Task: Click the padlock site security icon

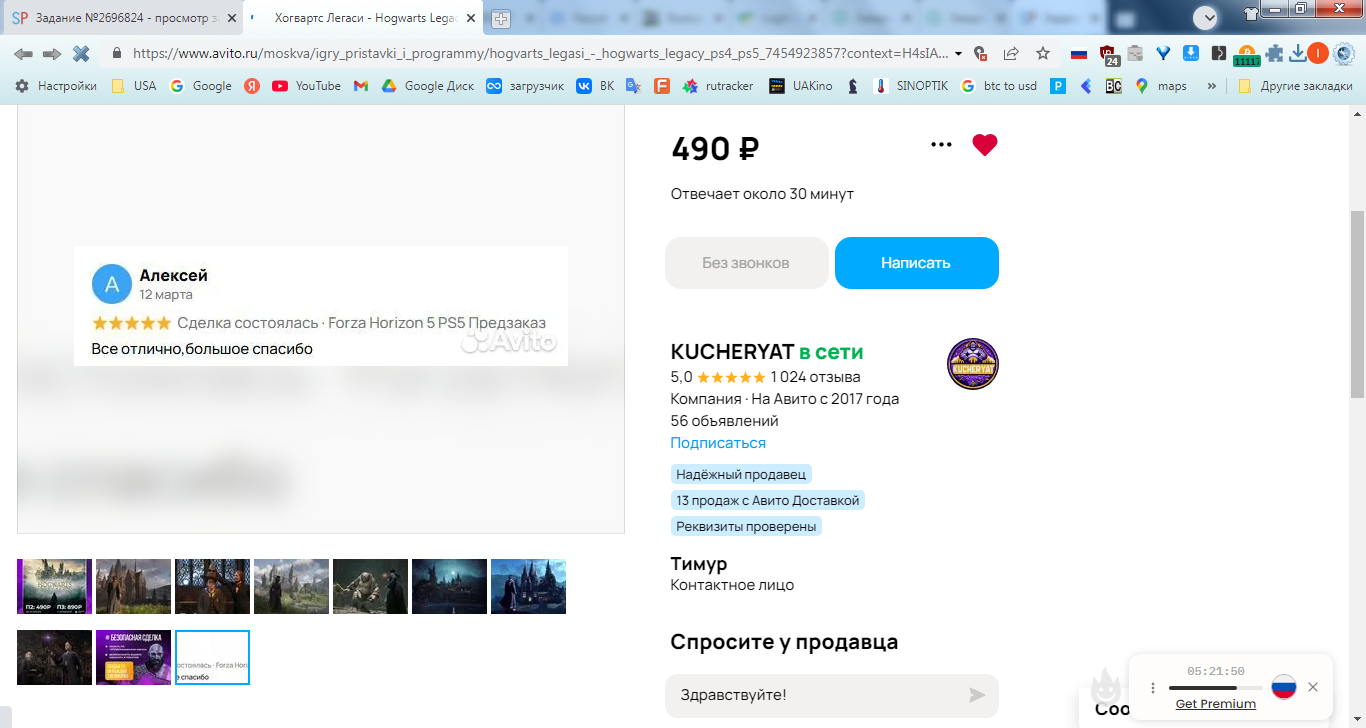Action: 117,53
